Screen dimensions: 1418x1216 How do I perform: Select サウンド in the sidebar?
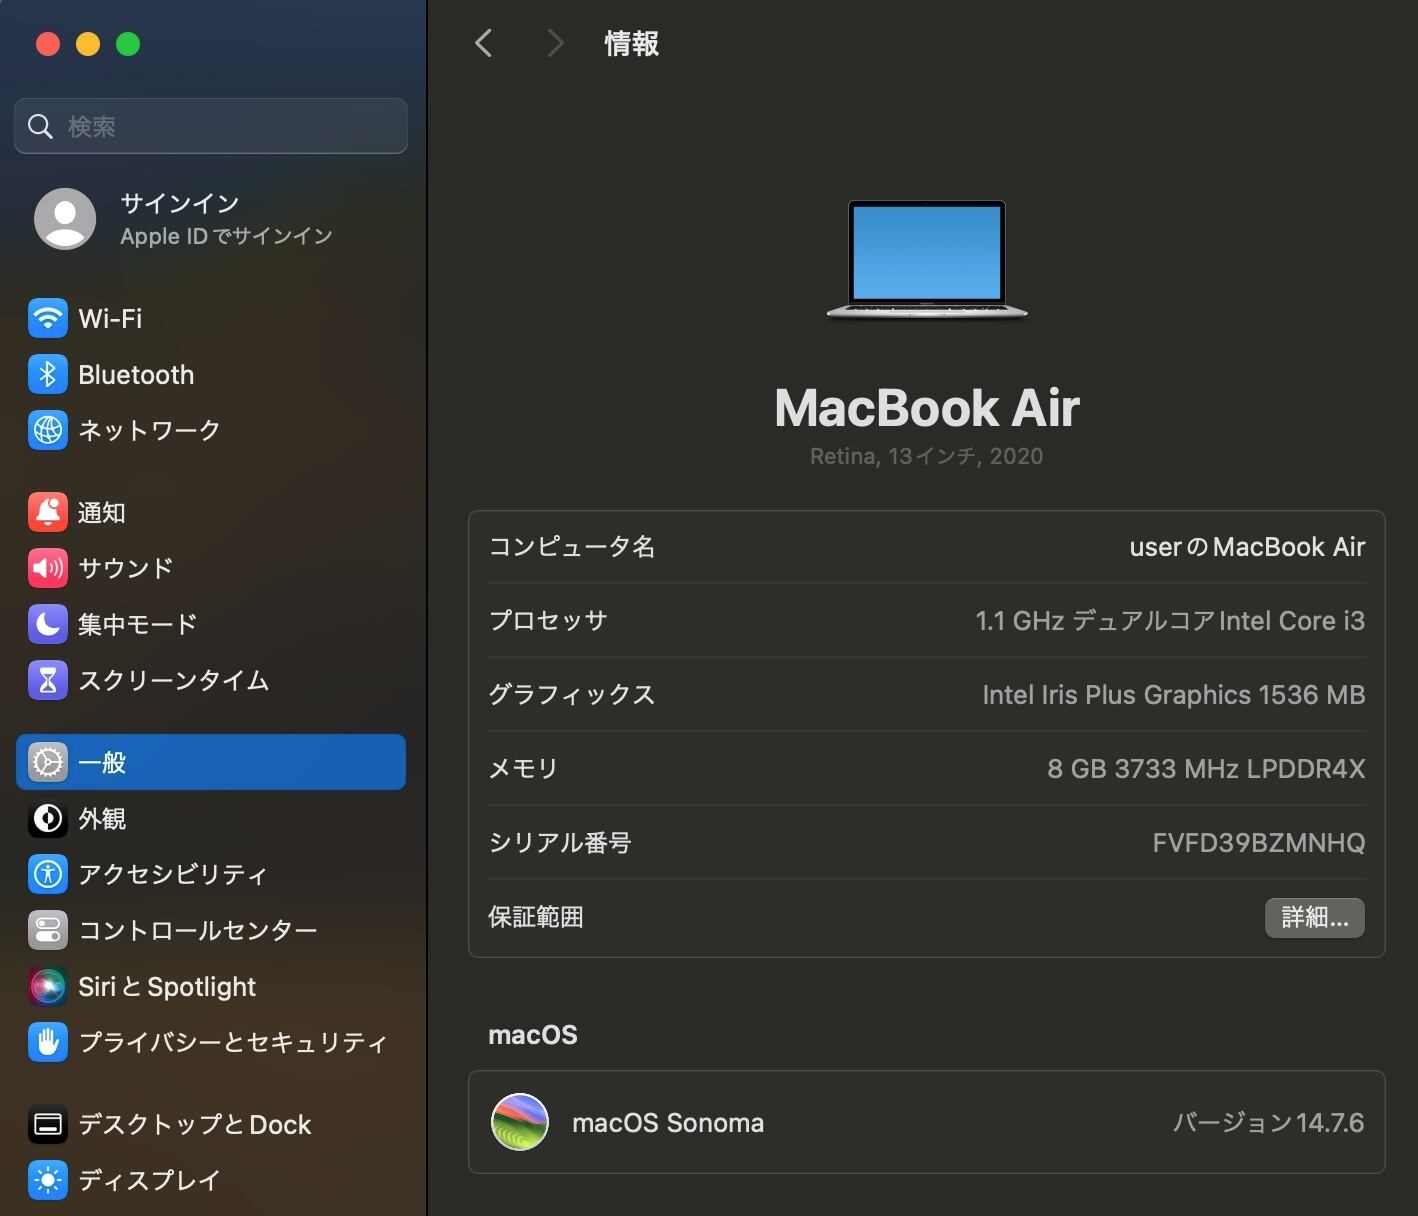pyautogui.click(x=211, y=568)
